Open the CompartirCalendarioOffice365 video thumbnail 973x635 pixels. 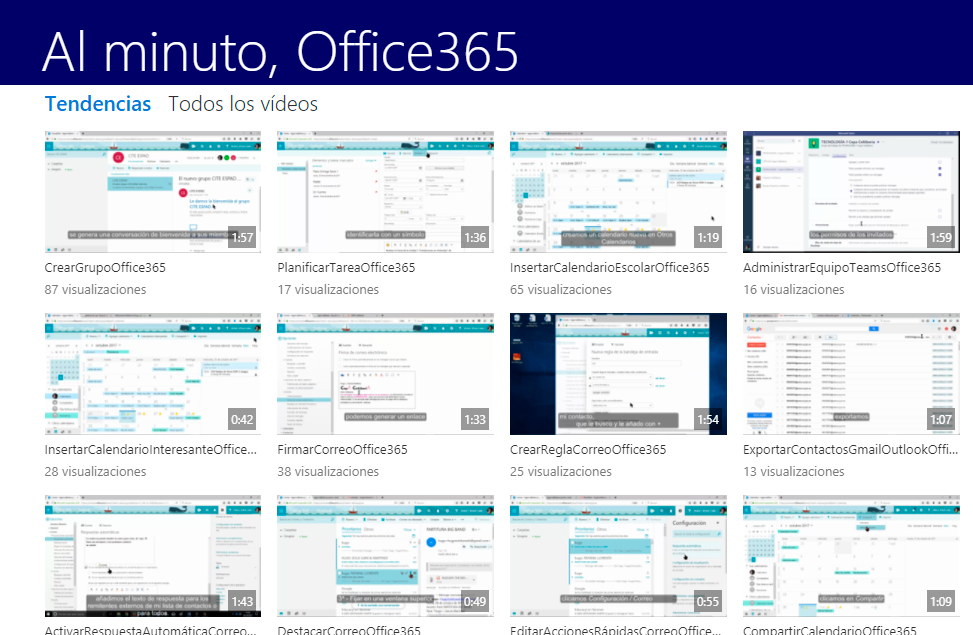pyautogui.click(x=851, y=556)
